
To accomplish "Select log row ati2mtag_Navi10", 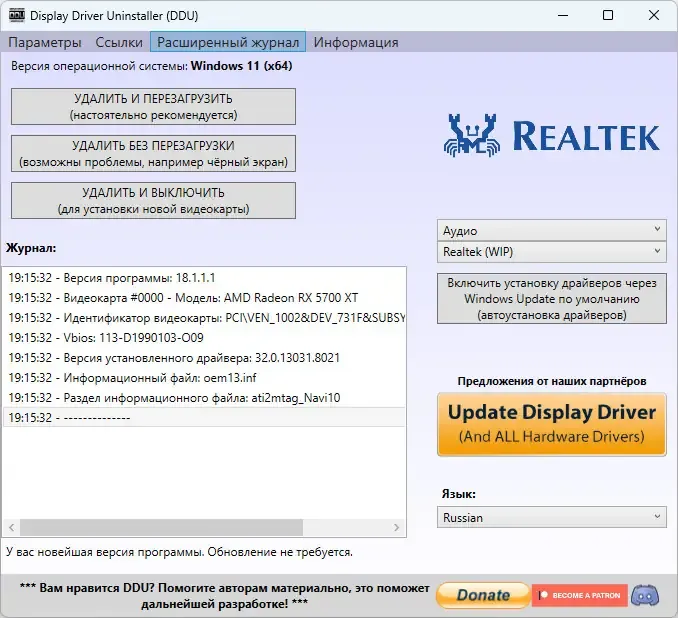I will [204, 397].
